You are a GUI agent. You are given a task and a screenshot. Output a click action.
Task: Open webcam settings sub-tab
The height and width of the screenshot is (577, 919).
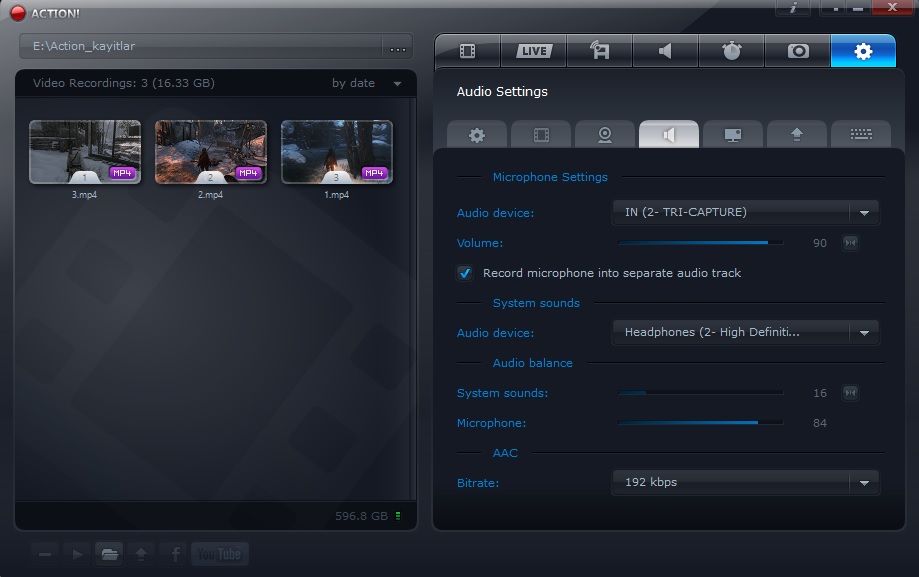coord(605,135)
